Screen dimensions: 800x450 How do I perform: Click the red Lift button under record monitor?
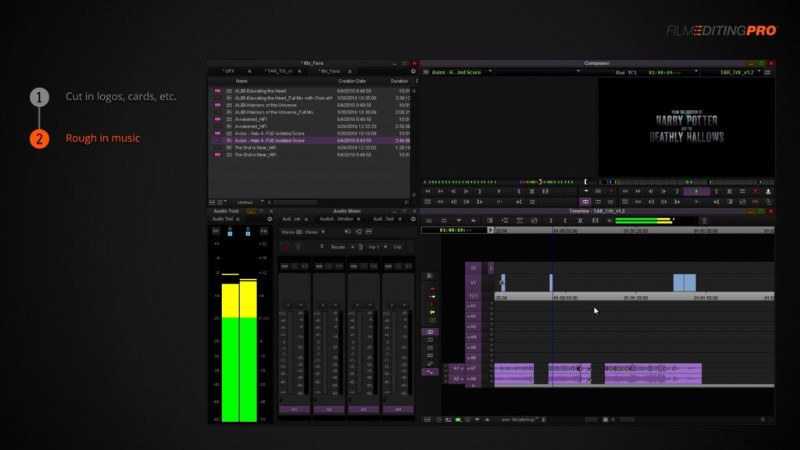coord(756,191)
